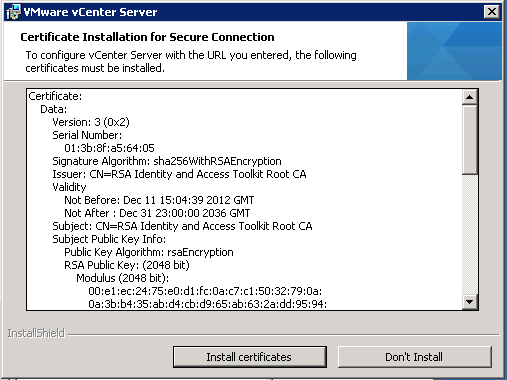
Task: Click the Signature Algorithm sha256WithRSAEncryption line
Action: pyautogui.click(x=167, y=161)
